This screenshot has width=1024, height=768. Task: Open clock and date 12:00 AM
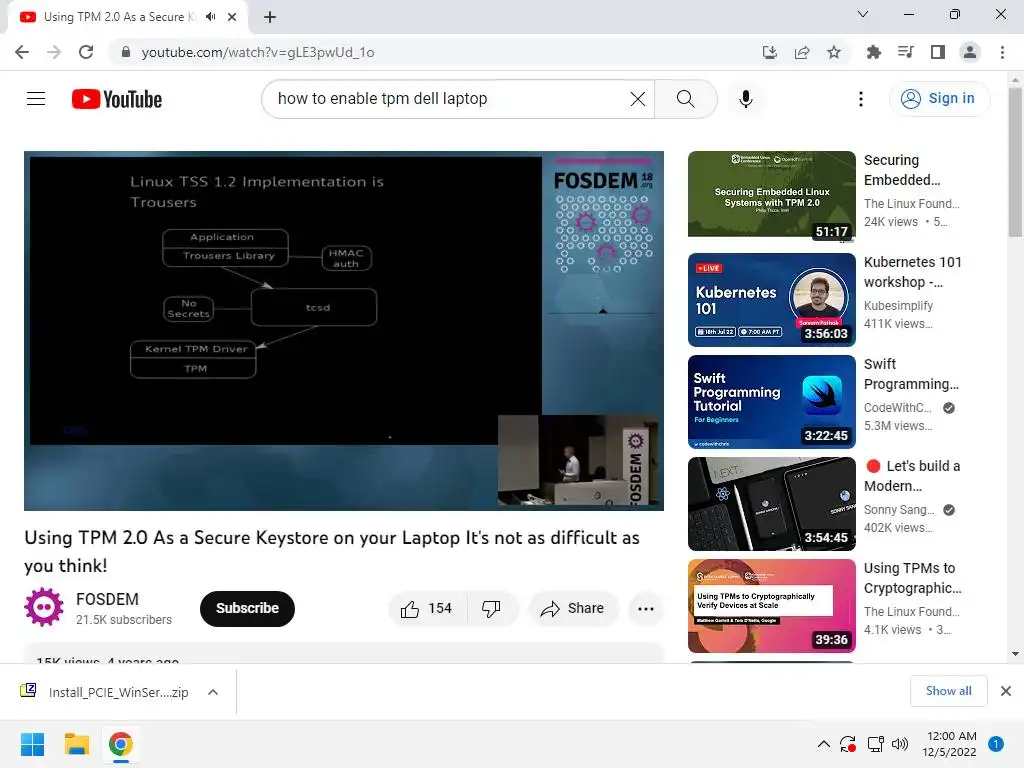950,744
